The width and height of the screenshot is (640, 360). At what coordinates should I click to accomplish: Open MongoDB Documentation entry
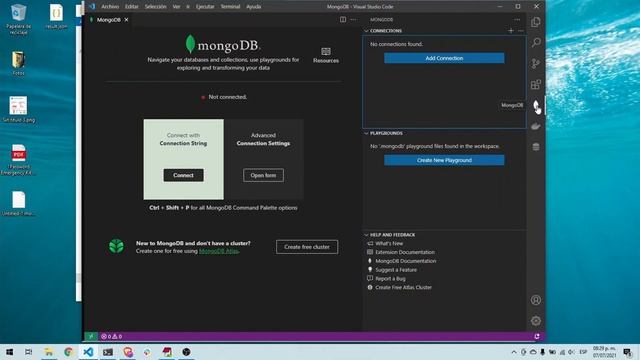click(406, 261)
